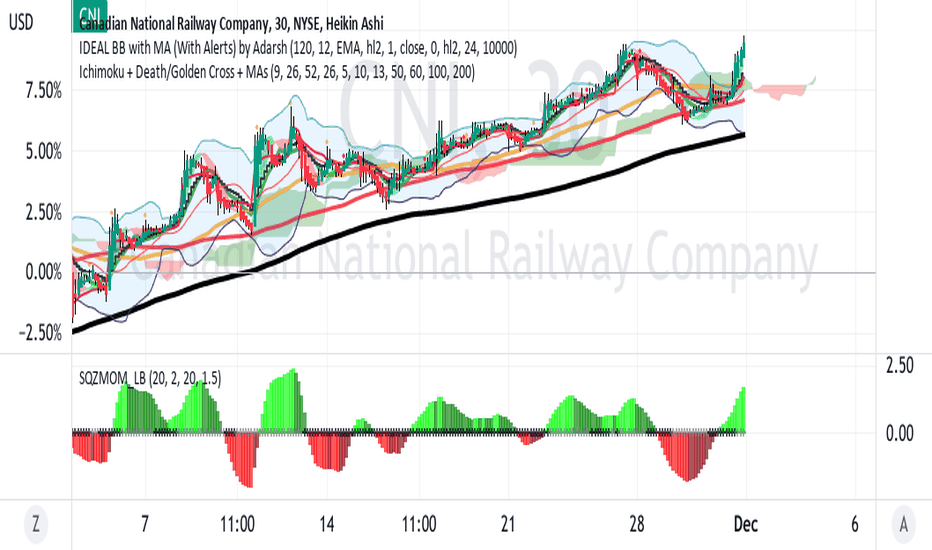Click the 7.50% price axis label
932x550 pixels.
(43, 91)
